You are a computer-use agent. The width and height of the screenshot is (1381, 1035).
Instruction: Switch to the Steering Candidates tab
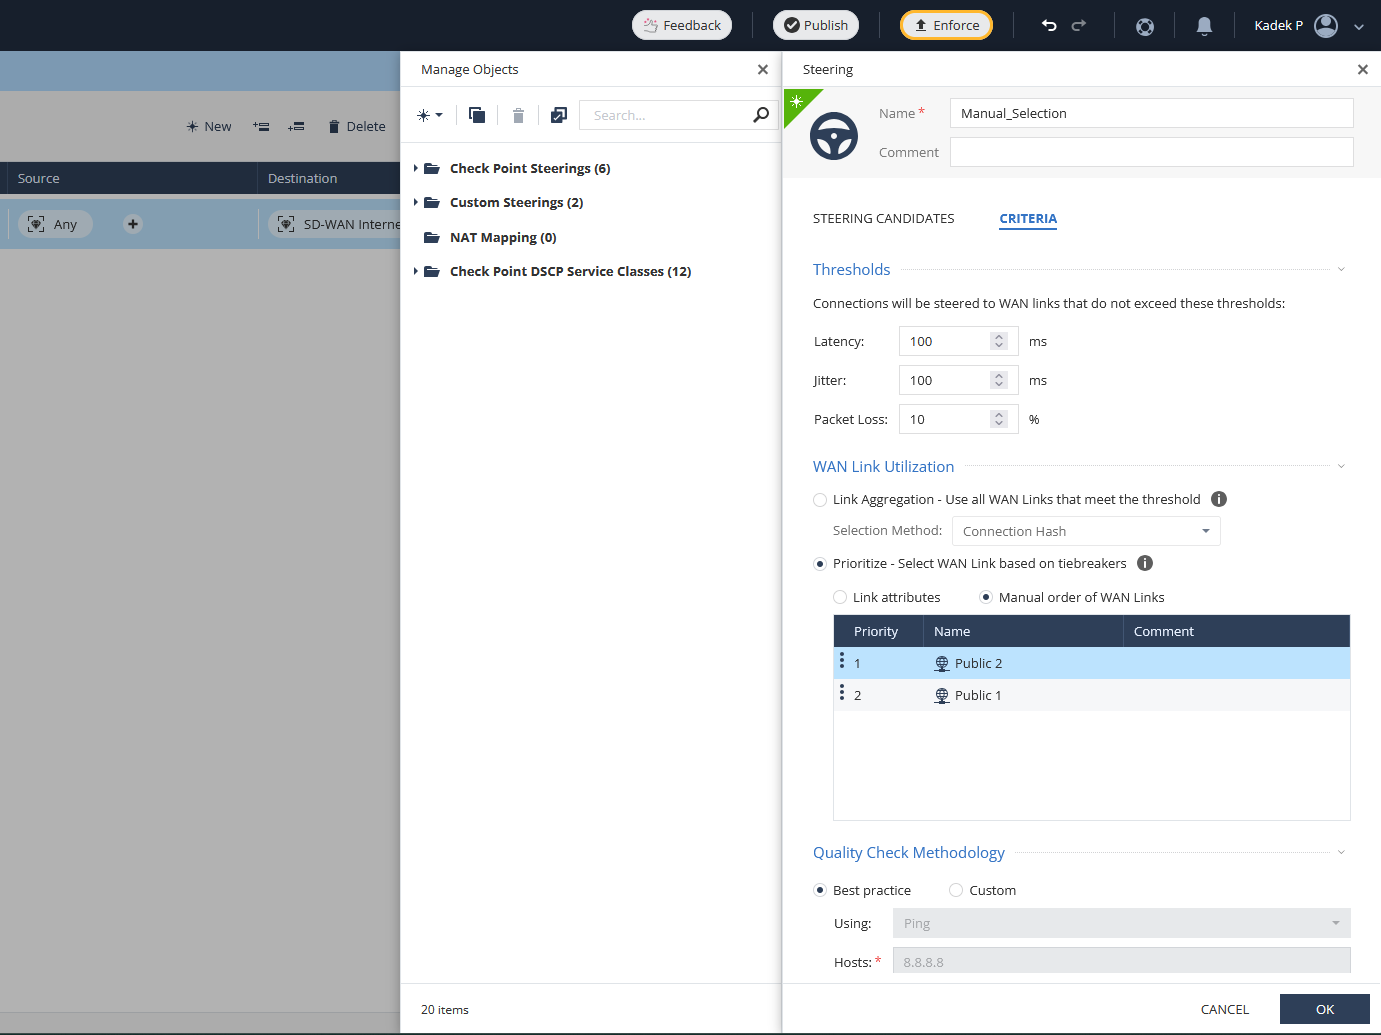click(x=883, y=219)
